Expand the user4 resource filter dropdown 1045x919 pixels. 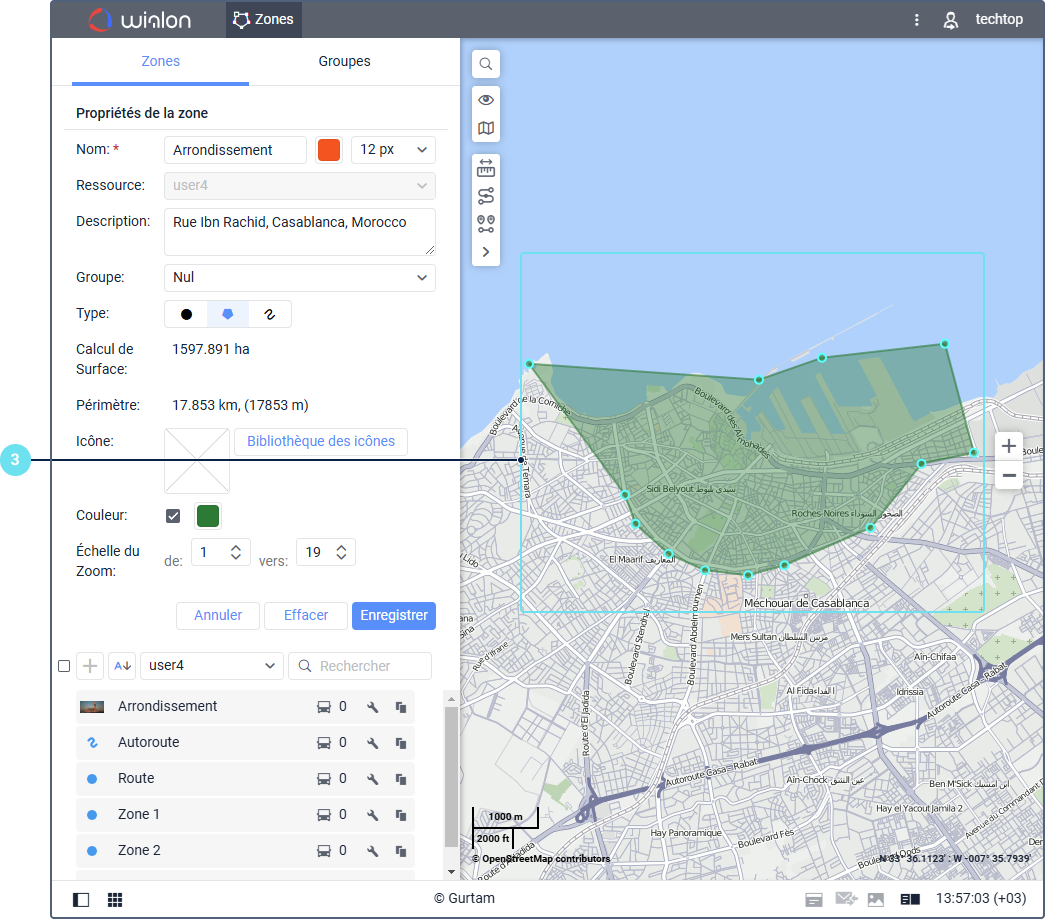point(212,666)
